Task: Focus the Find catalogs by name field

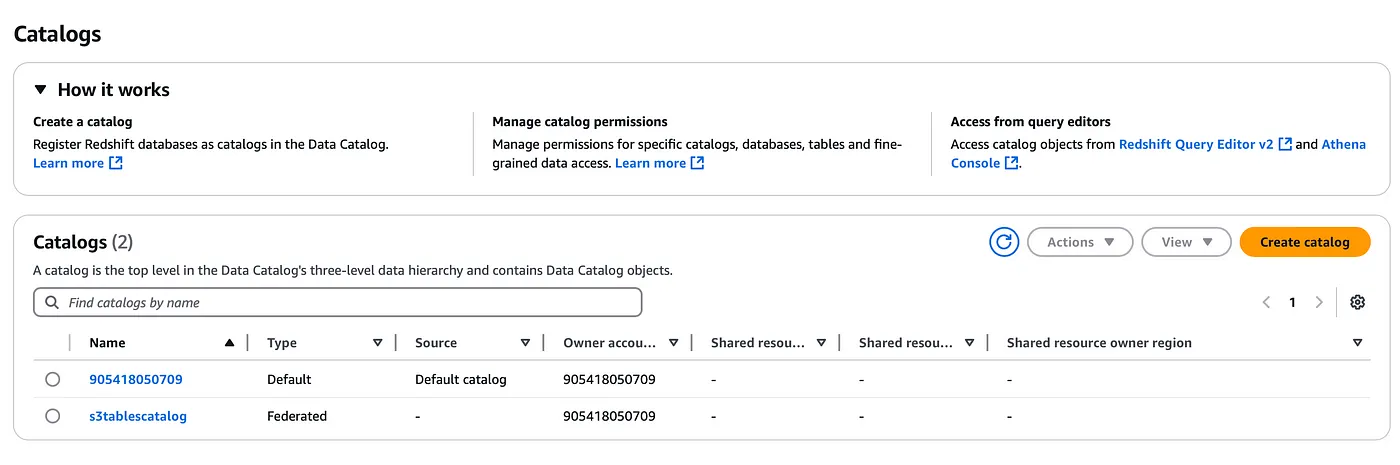Action: (x=338, y=302)
